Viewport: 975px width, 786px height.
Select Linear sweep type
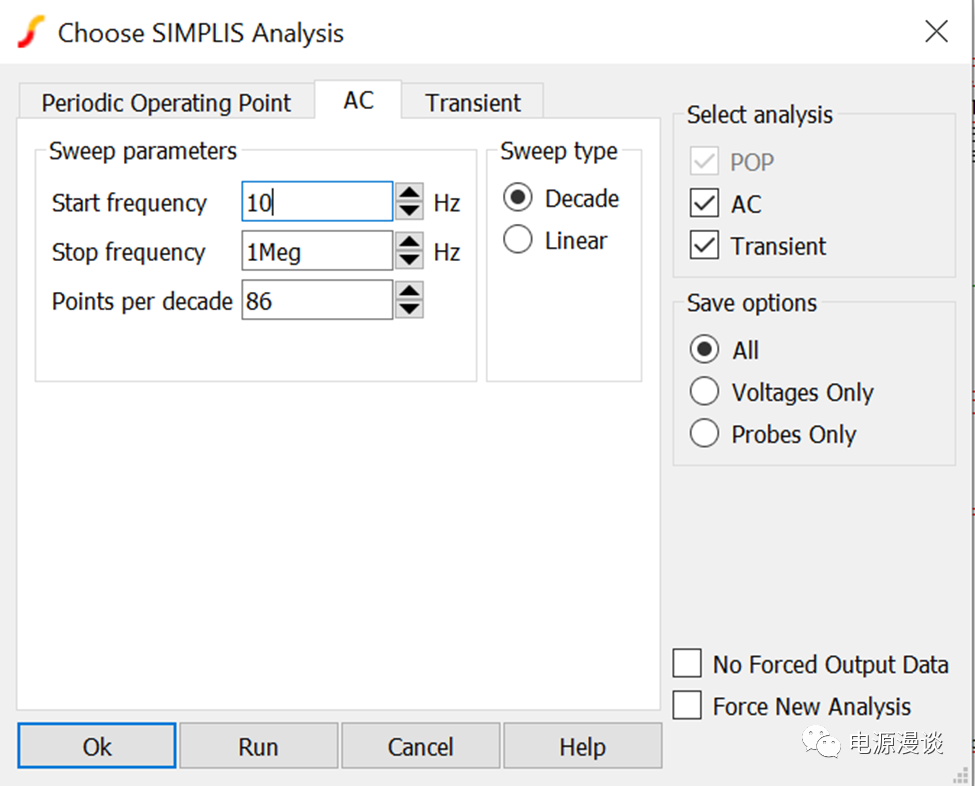click(x=518, y=241)
